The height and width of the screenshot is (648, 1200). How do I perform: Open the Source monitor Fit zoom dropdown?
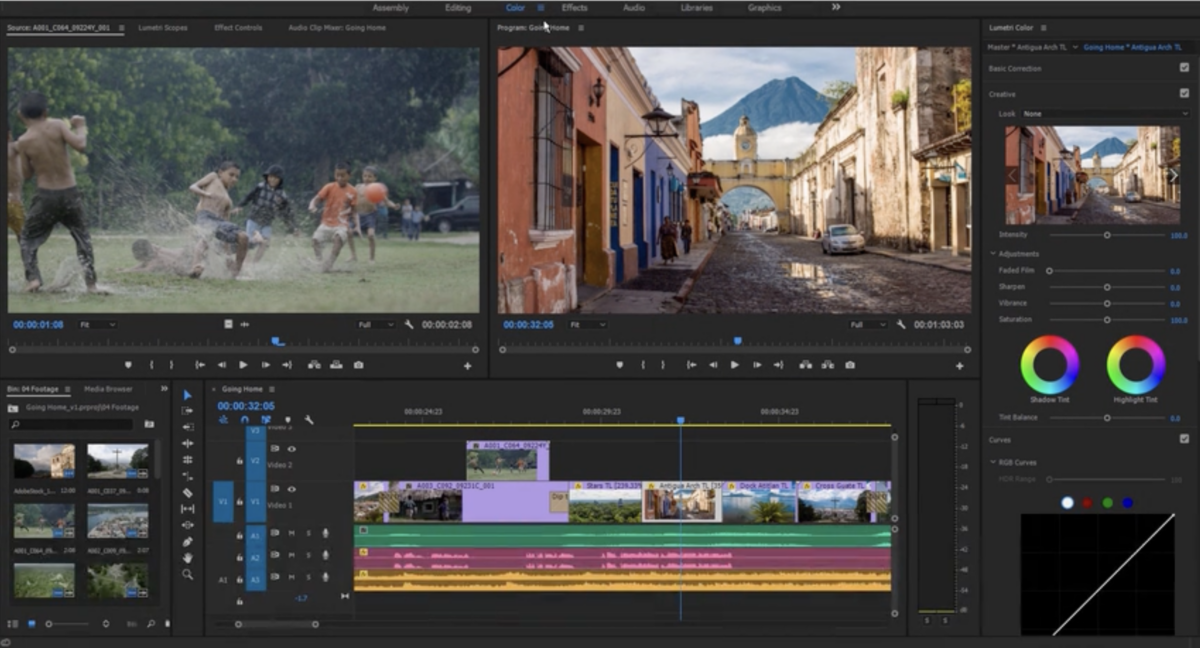[x=97, y=325]
